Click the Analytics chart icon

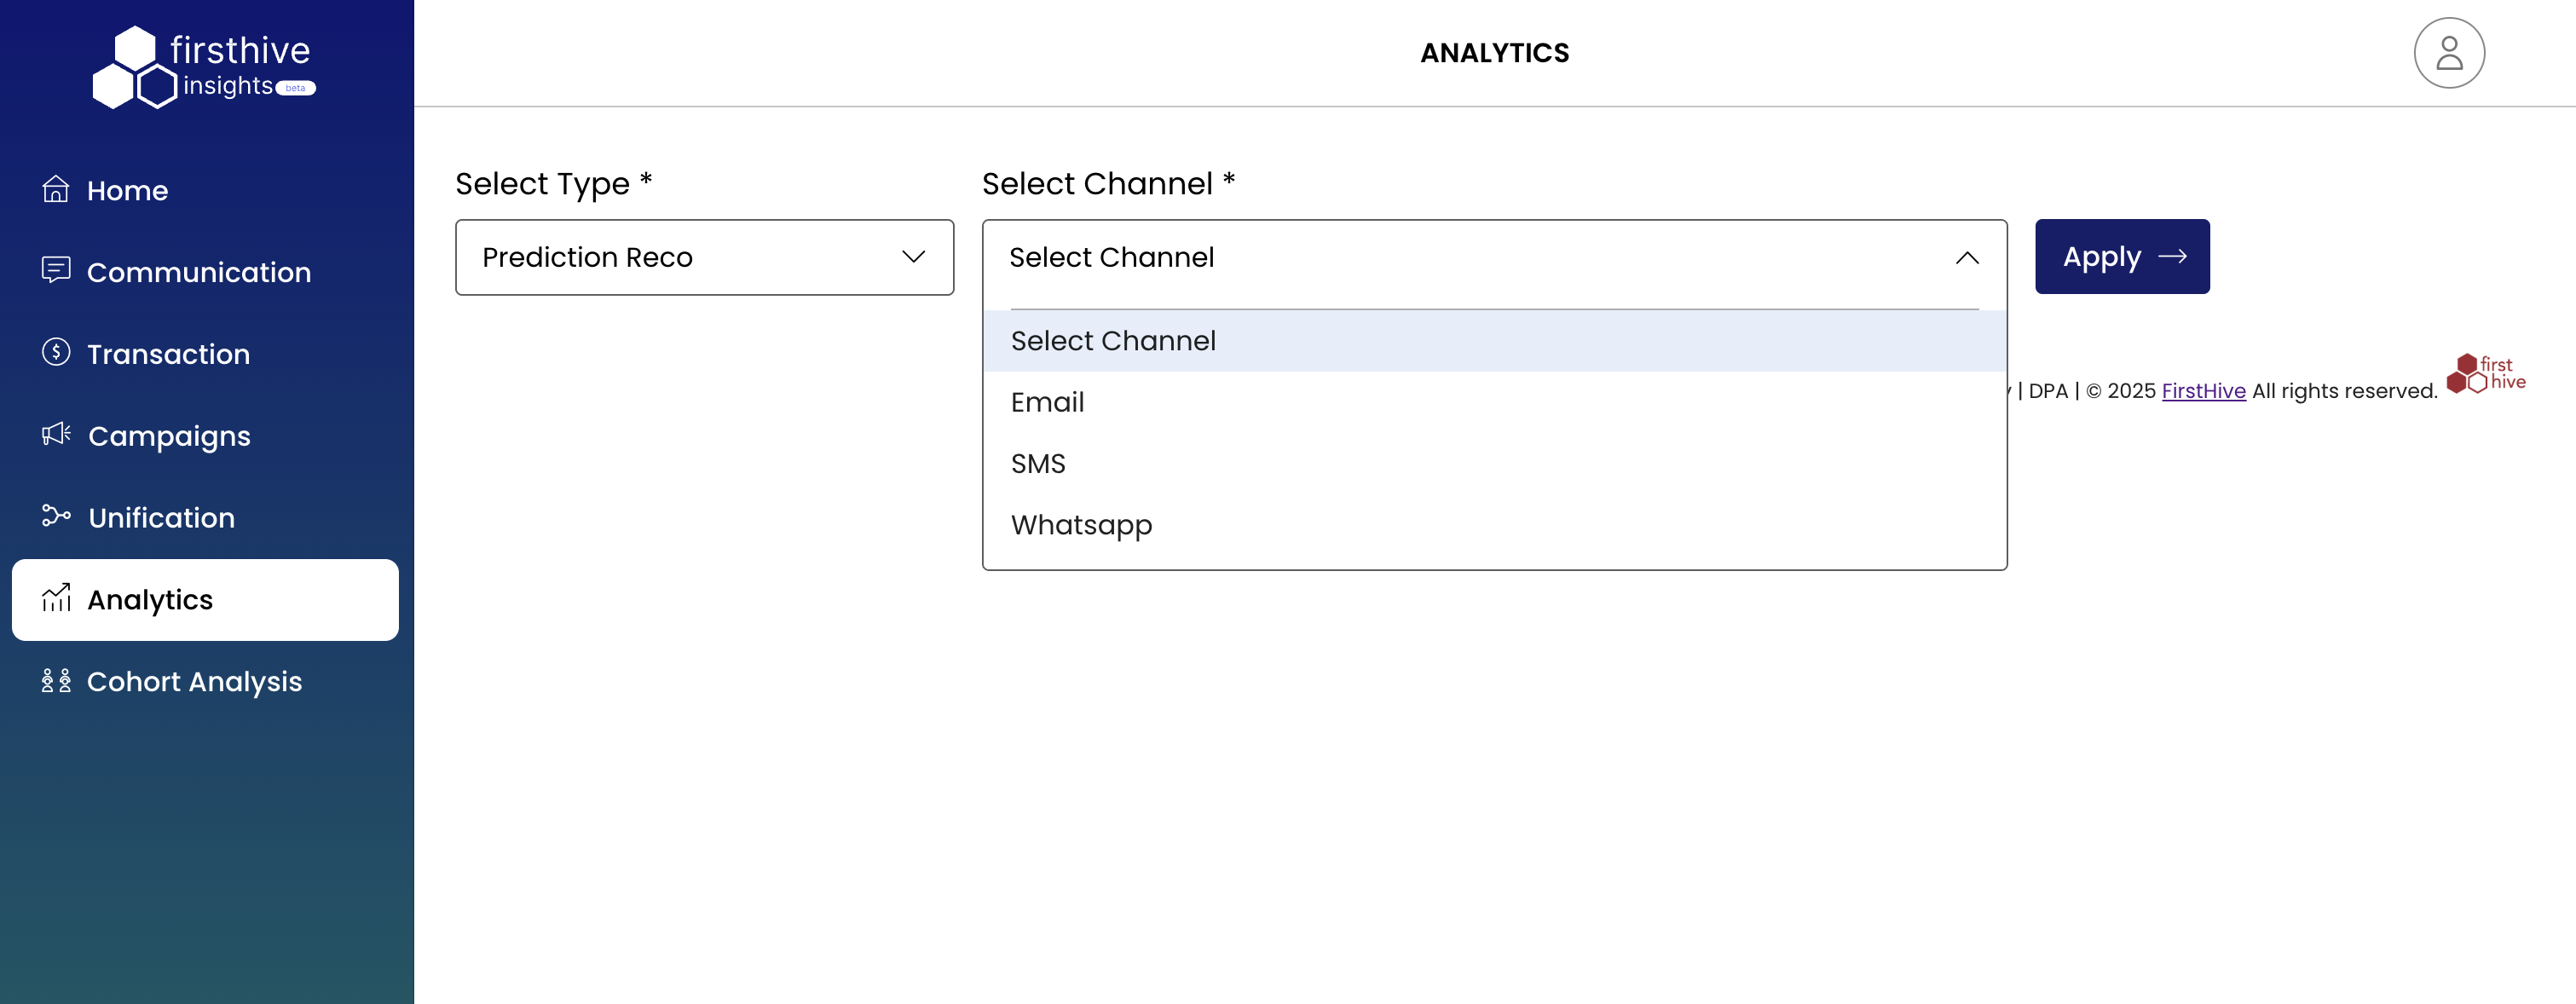coord(56,598)
